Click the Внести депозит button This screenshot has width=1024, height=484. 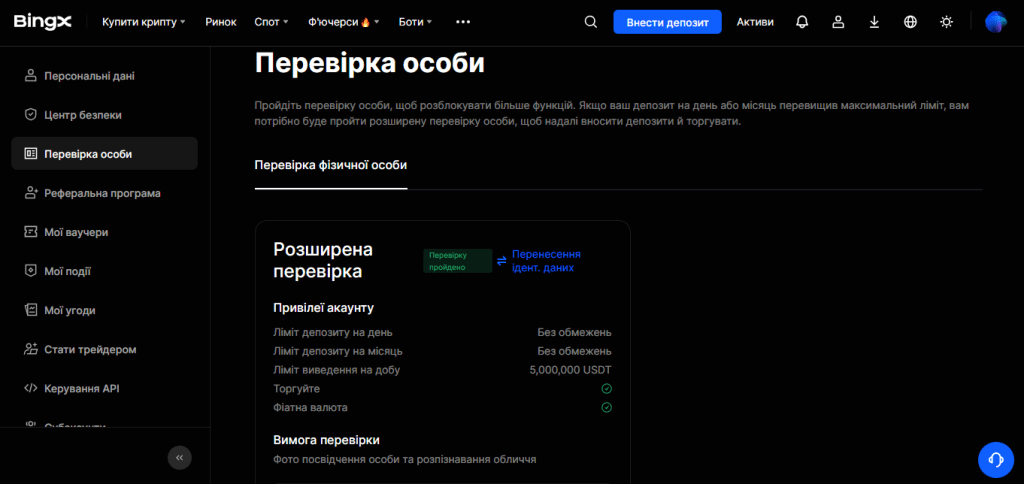(667, 22)
